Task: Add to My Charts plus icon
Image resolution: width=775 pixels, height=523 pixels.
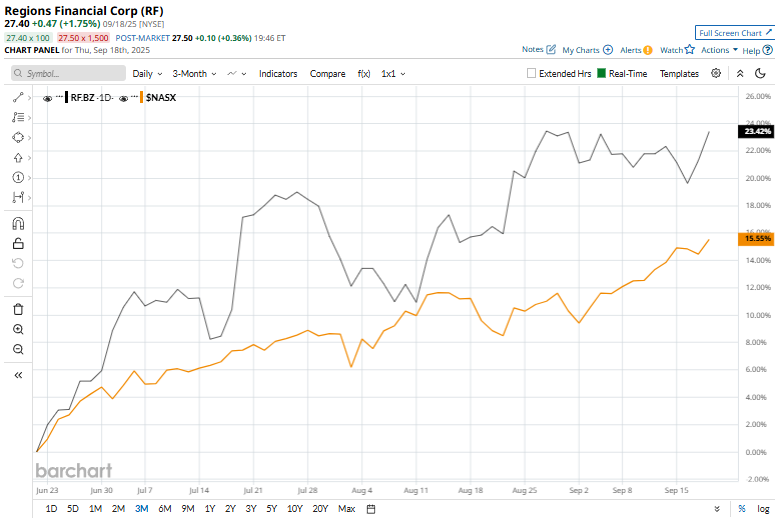Action: [608, 50]
